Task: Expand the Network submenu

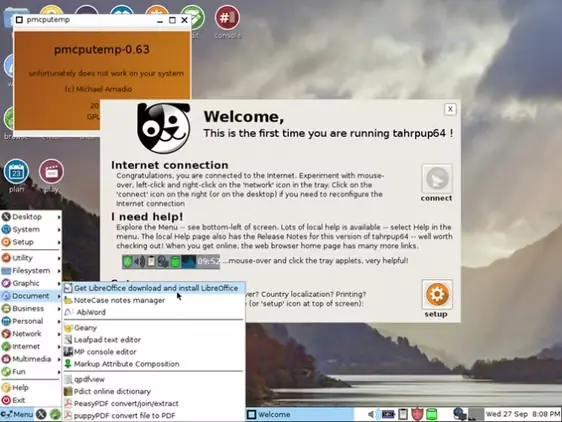Action: [x=31, y=334]
